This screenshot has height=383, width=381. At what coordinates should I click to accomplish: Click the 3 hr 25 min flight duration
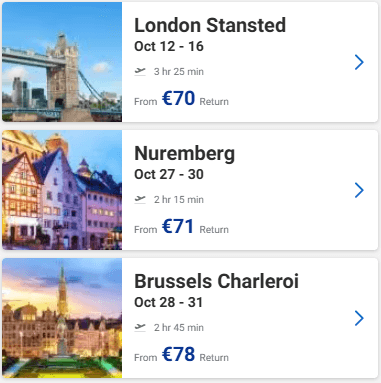pyautogui.click(x=179, y=72)
